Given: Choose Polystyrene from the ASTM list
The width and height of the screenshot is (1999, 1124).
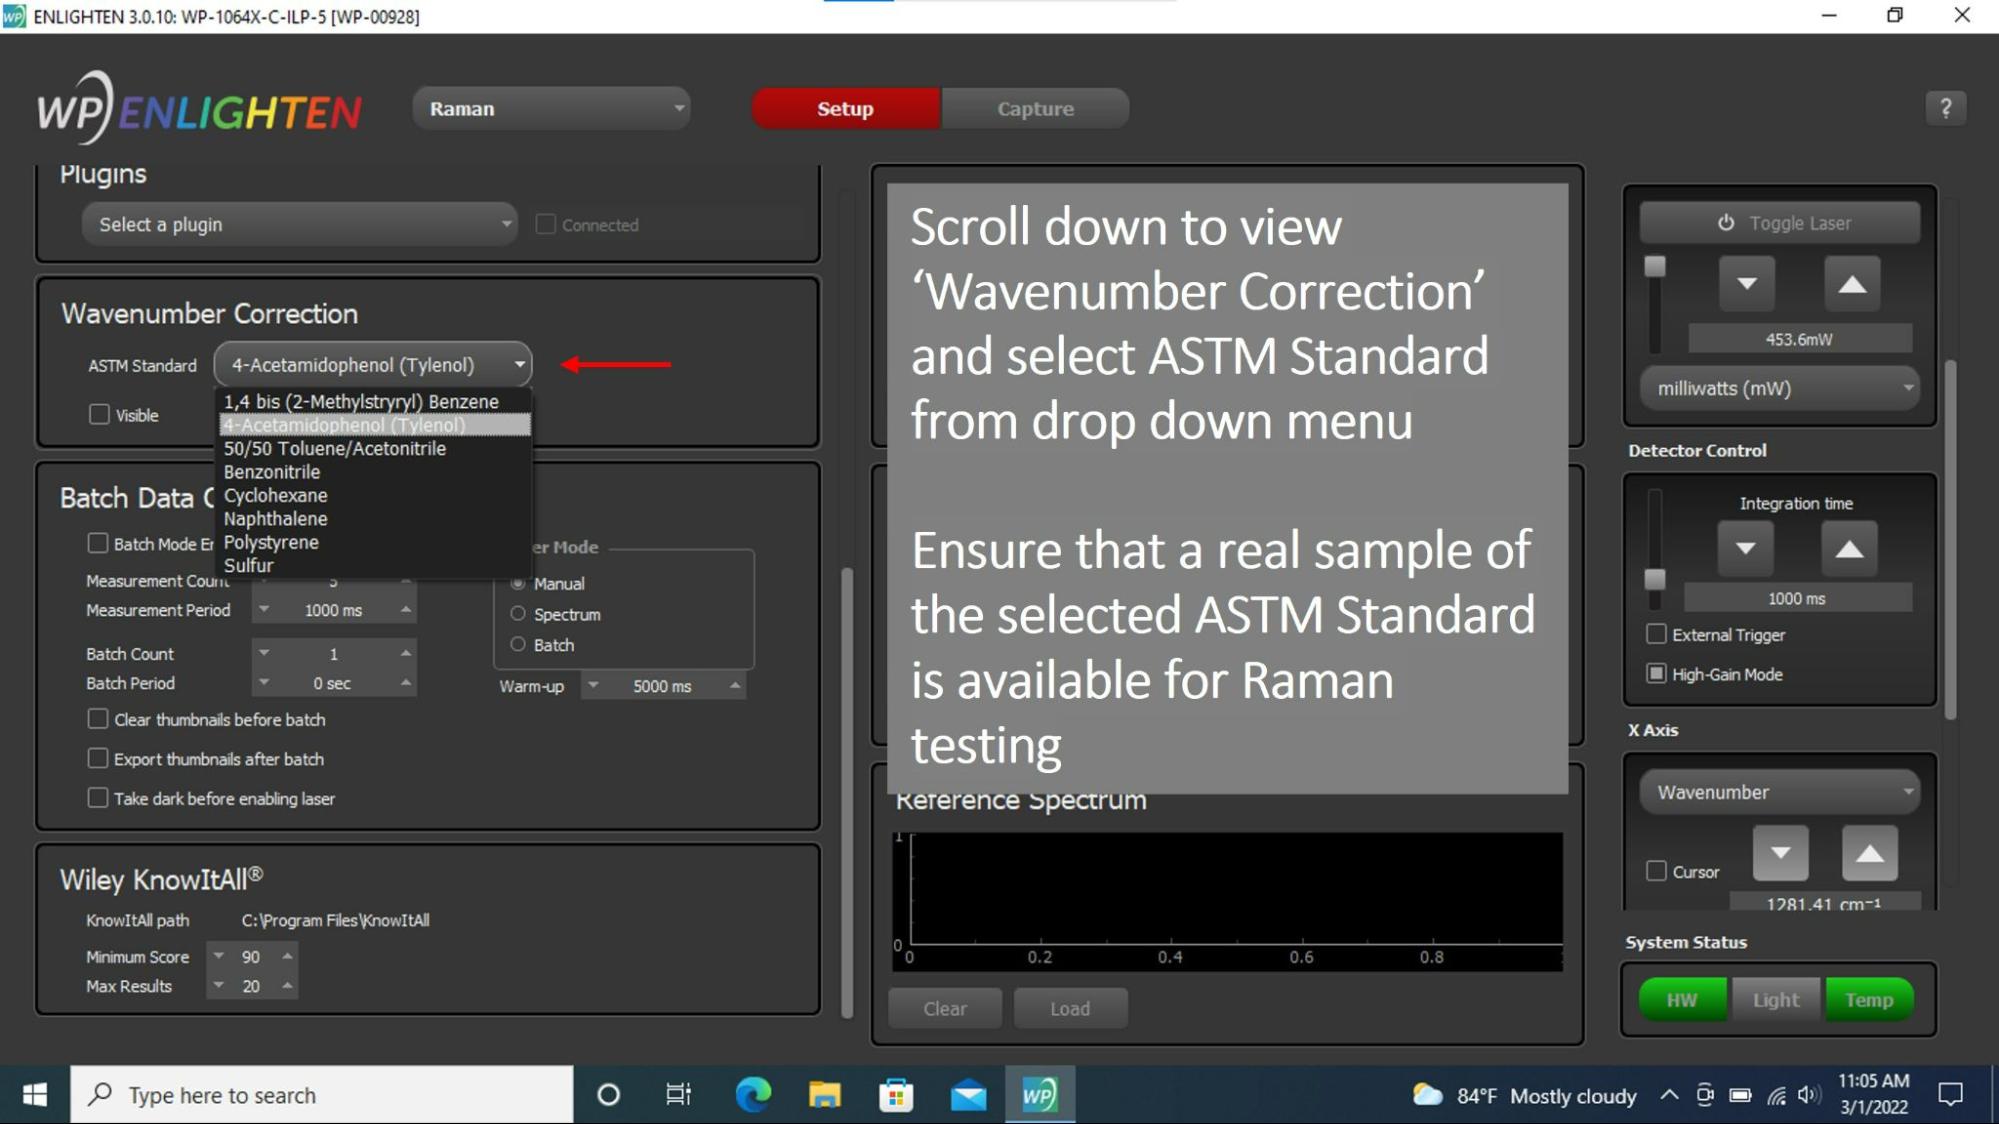Looking at the screenshot, I should click(x=271, y=542).
